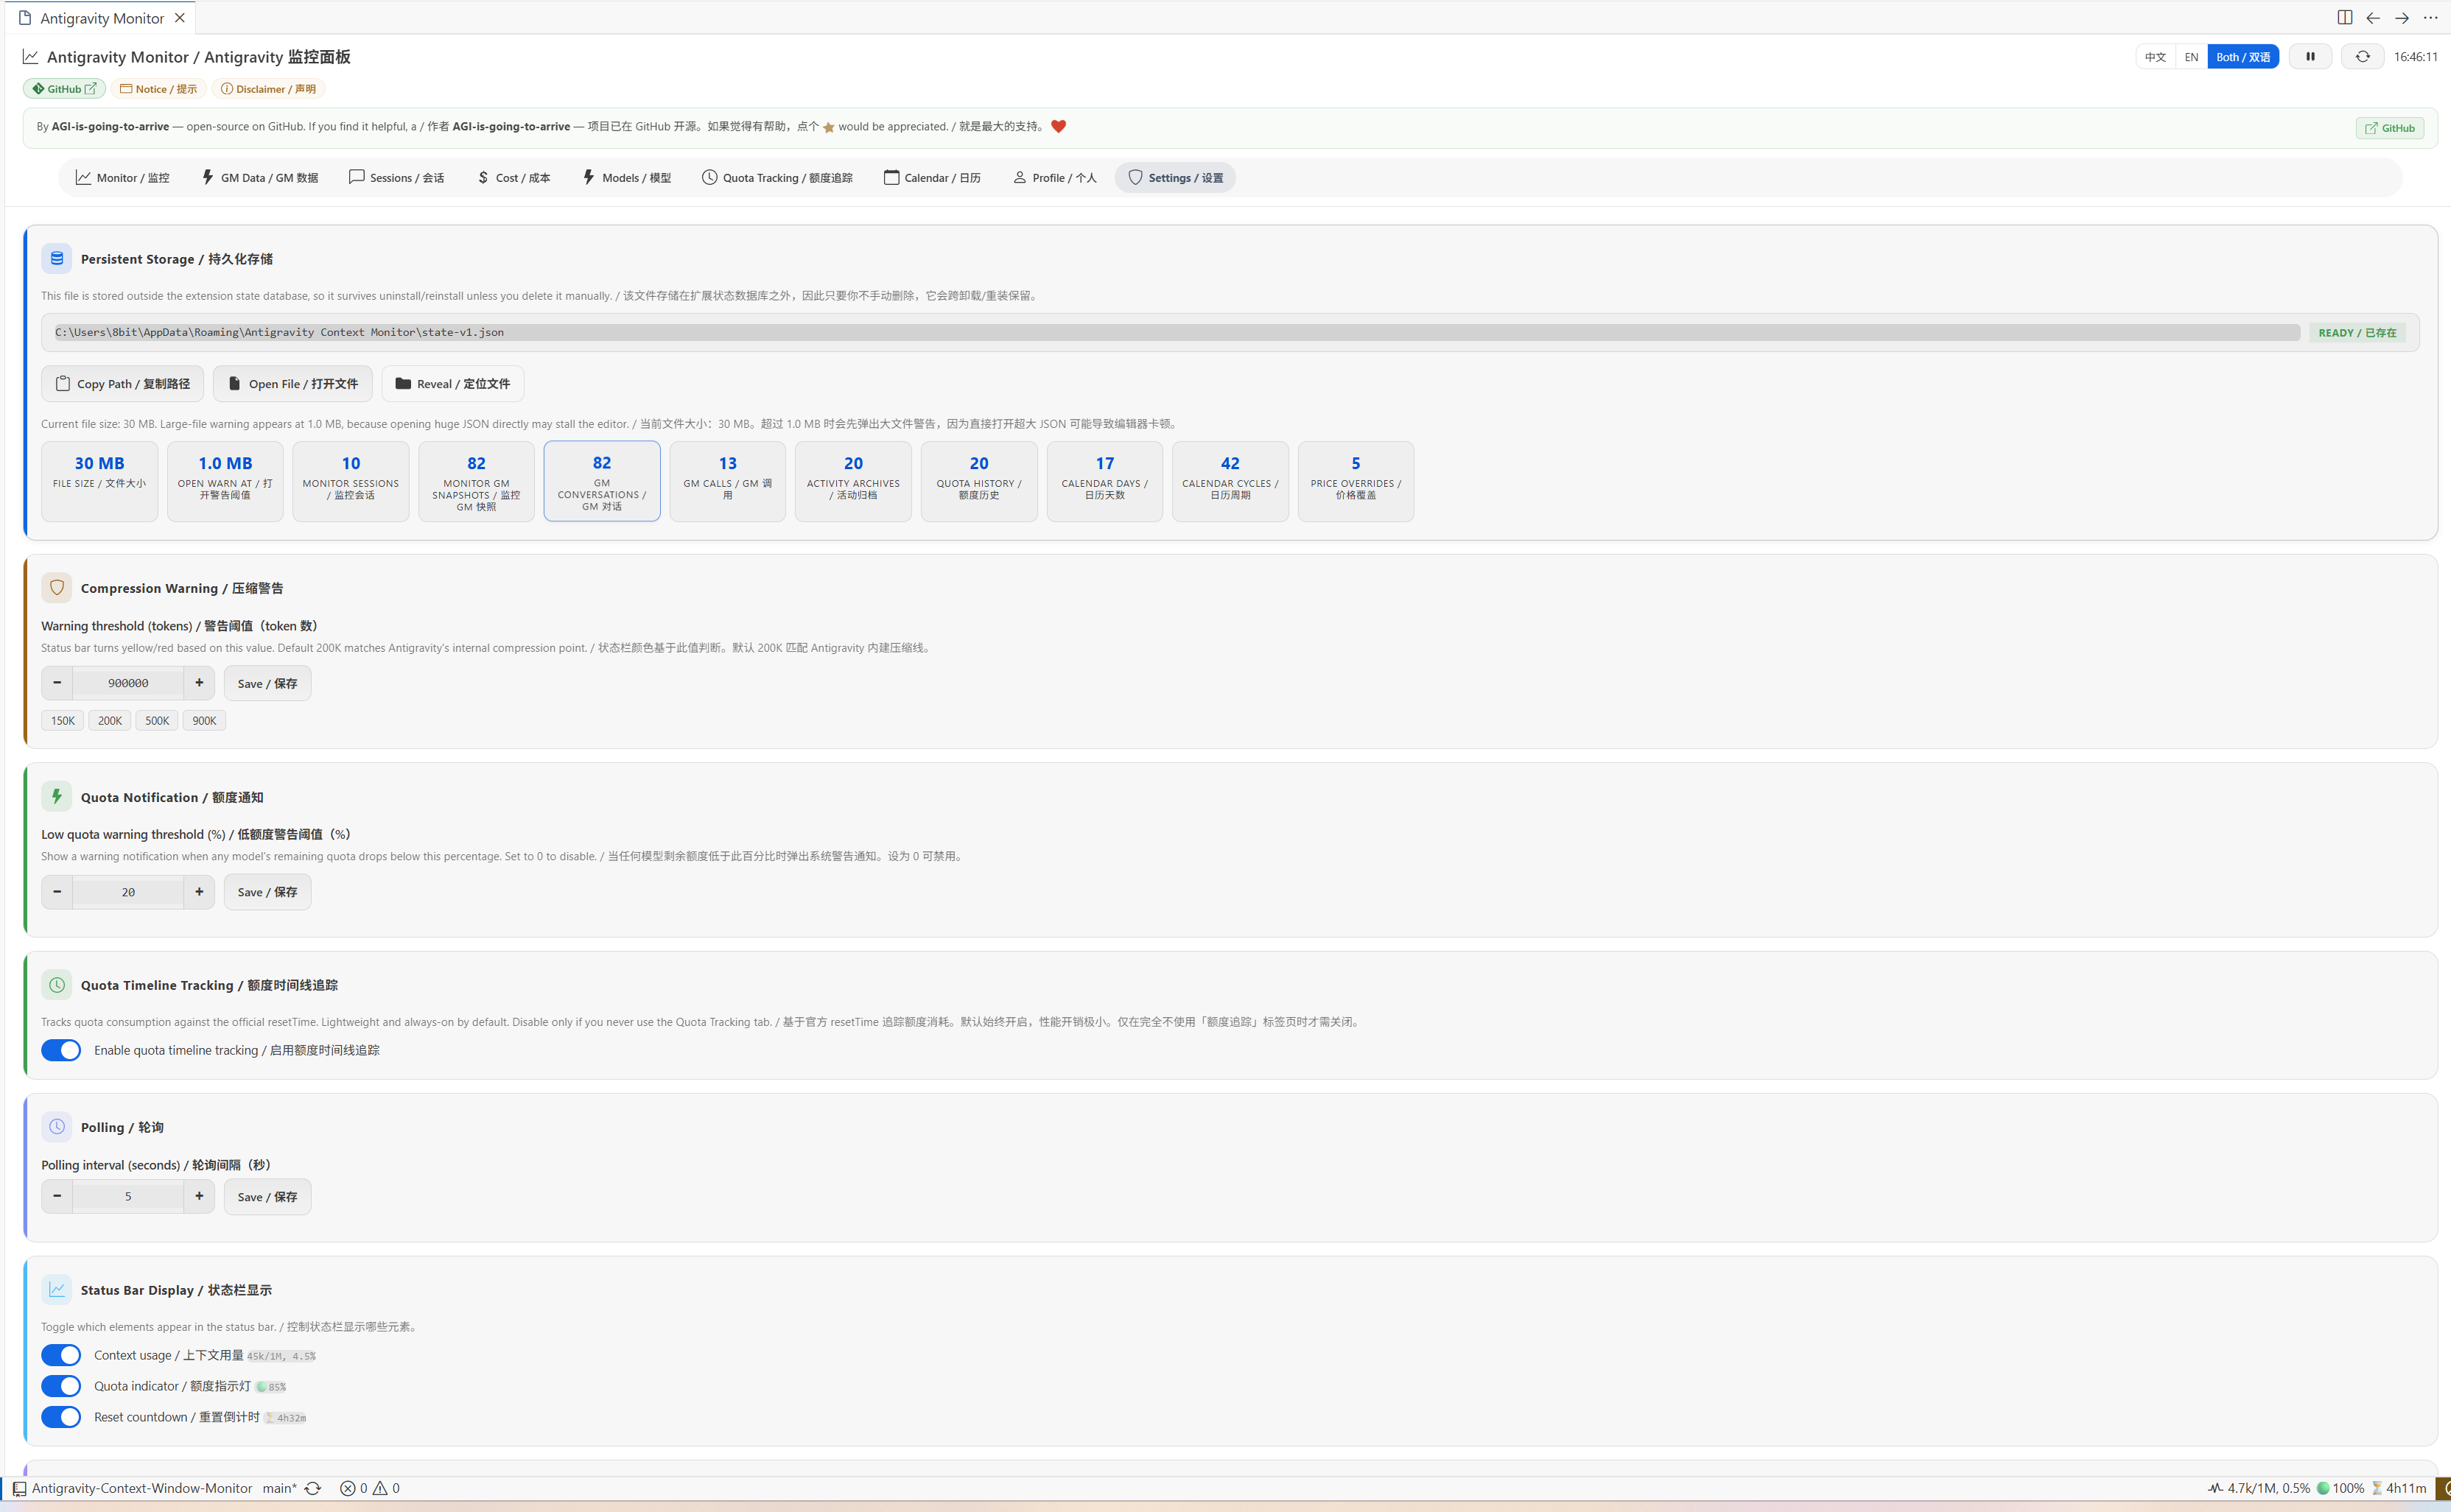This screenshot has width=2451, height=1512.
Task: Click the chart icon beside Antigravity Monitor title
Action: [31, 57]
